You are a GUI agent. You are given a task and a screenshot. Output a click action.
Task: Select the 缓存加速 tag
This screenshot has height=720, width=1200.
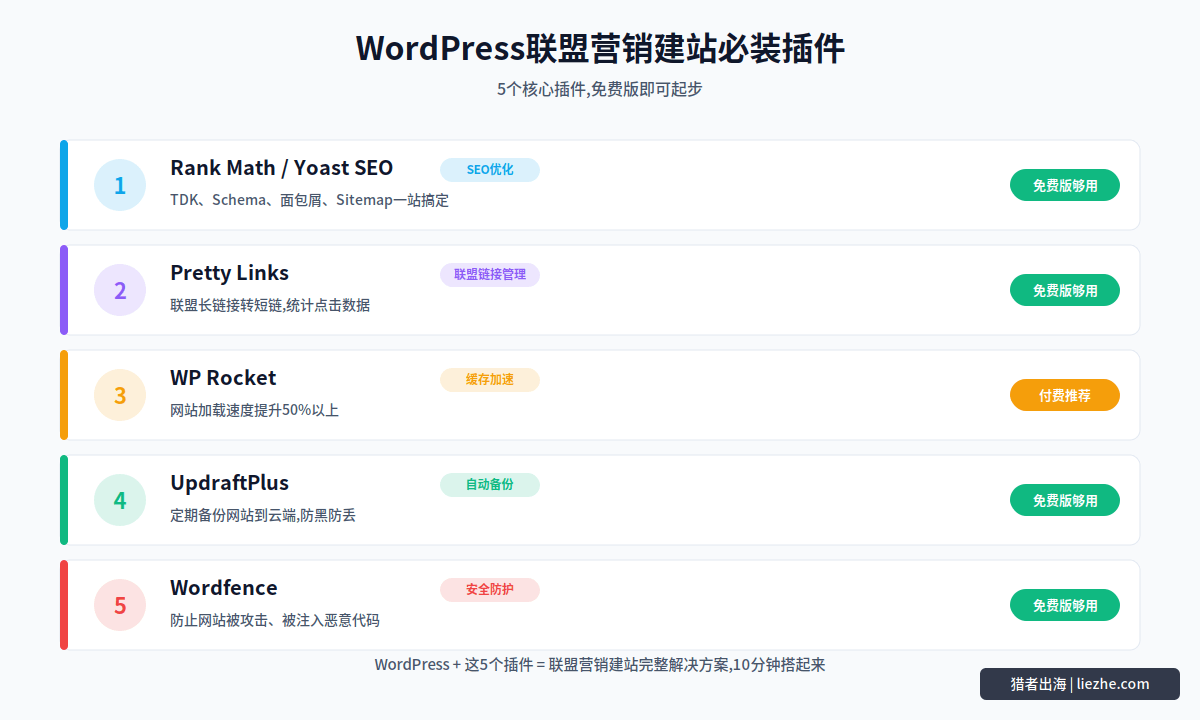(490, 380)
